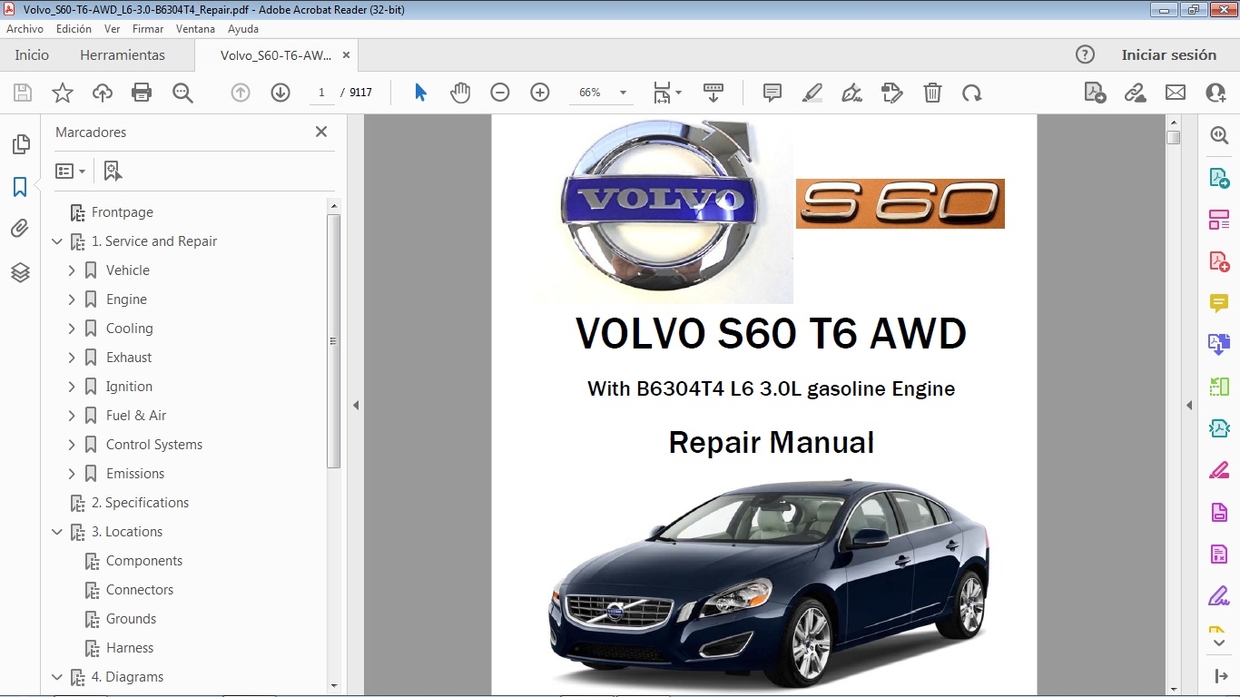Collapse the 3. Locations bookmark
Screen dimensions: 1240x697
[57, 532]
